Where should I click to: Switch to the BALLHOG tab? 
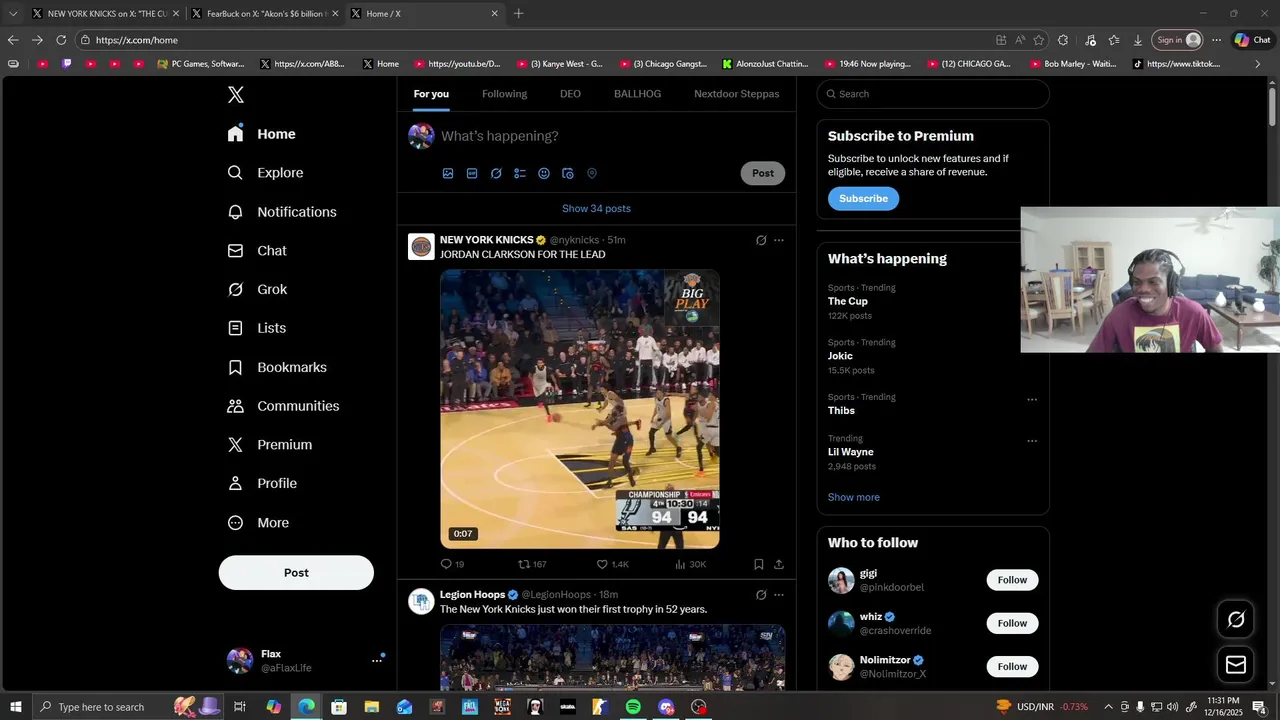637,94
